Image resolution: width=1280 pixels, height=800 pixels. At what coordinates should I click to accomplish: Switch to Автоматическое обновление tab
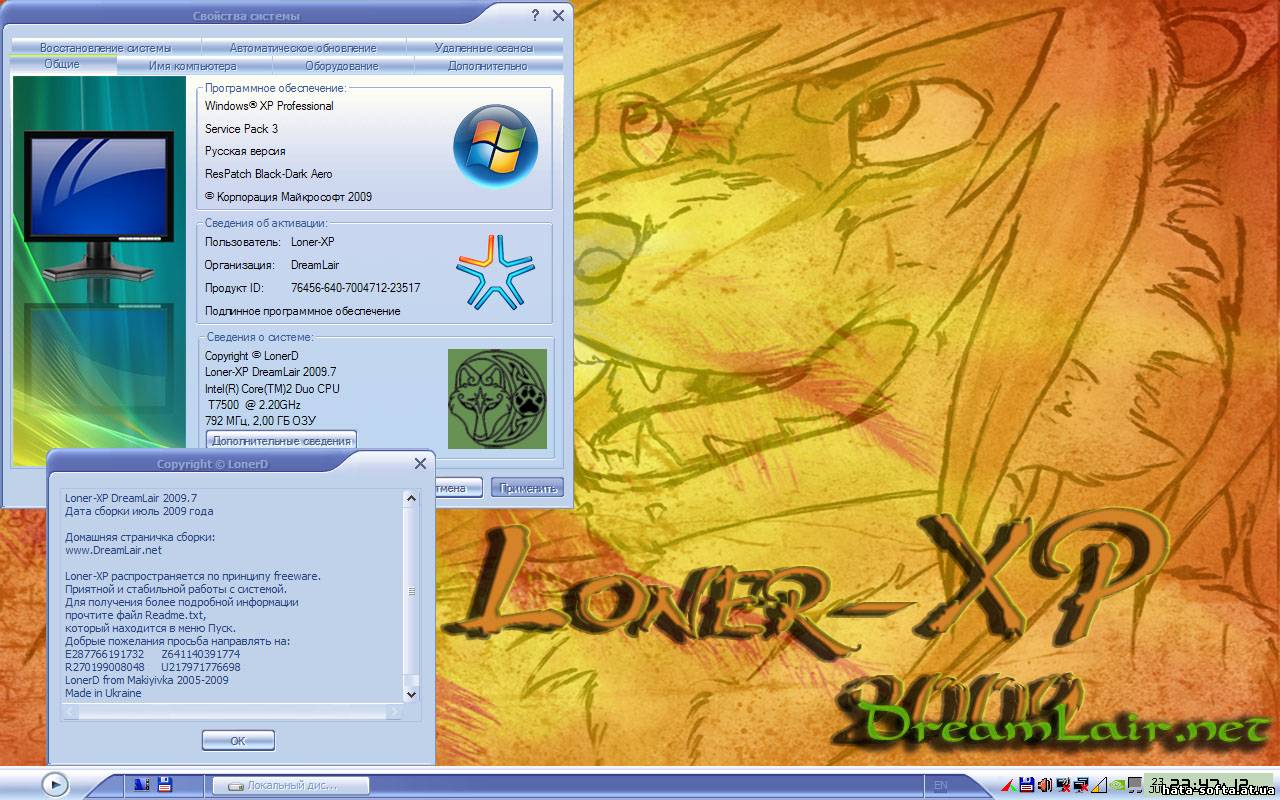303,47
